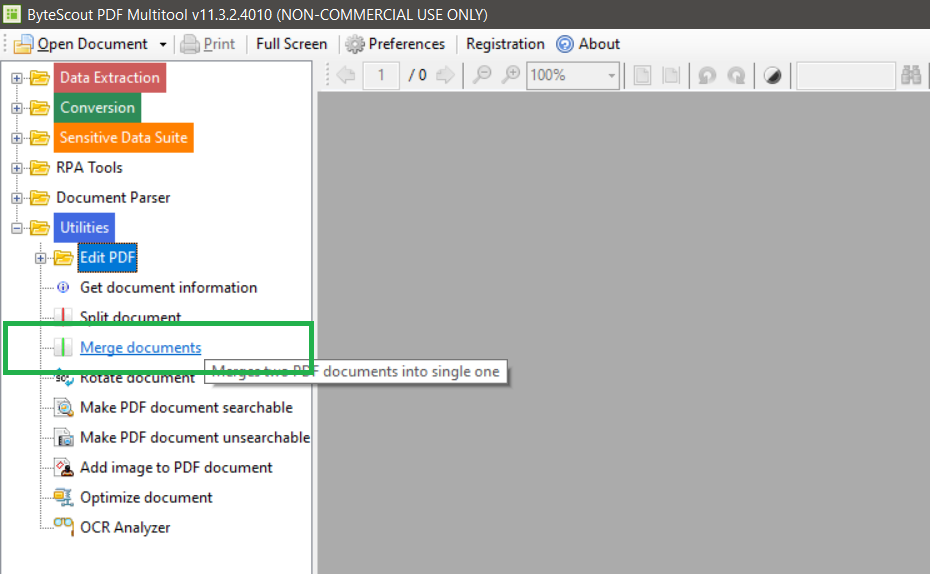Click the OCR Analyzer glasses icon

pos(63,525)
